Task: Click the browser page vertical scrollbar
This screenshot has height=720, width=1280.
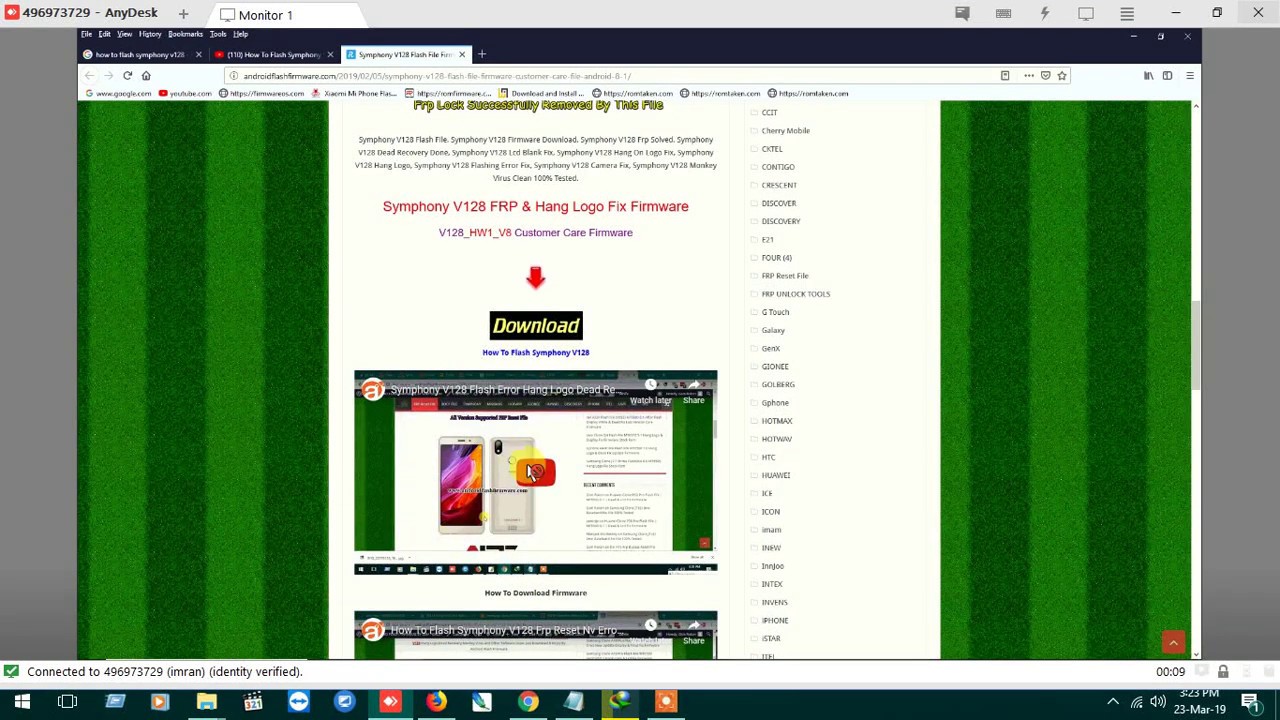Action: pos(1196,345)
